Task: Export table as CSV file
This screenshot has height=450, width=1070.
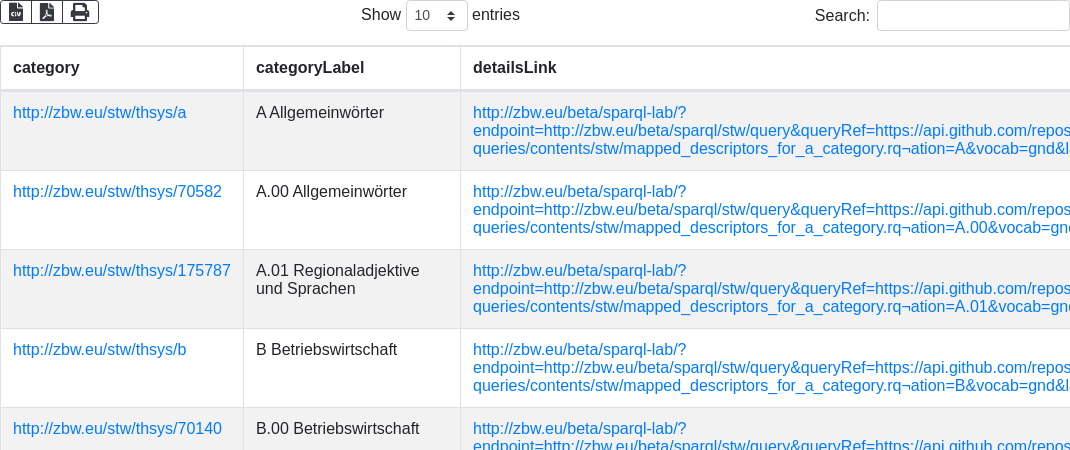Action: (16, 12)
